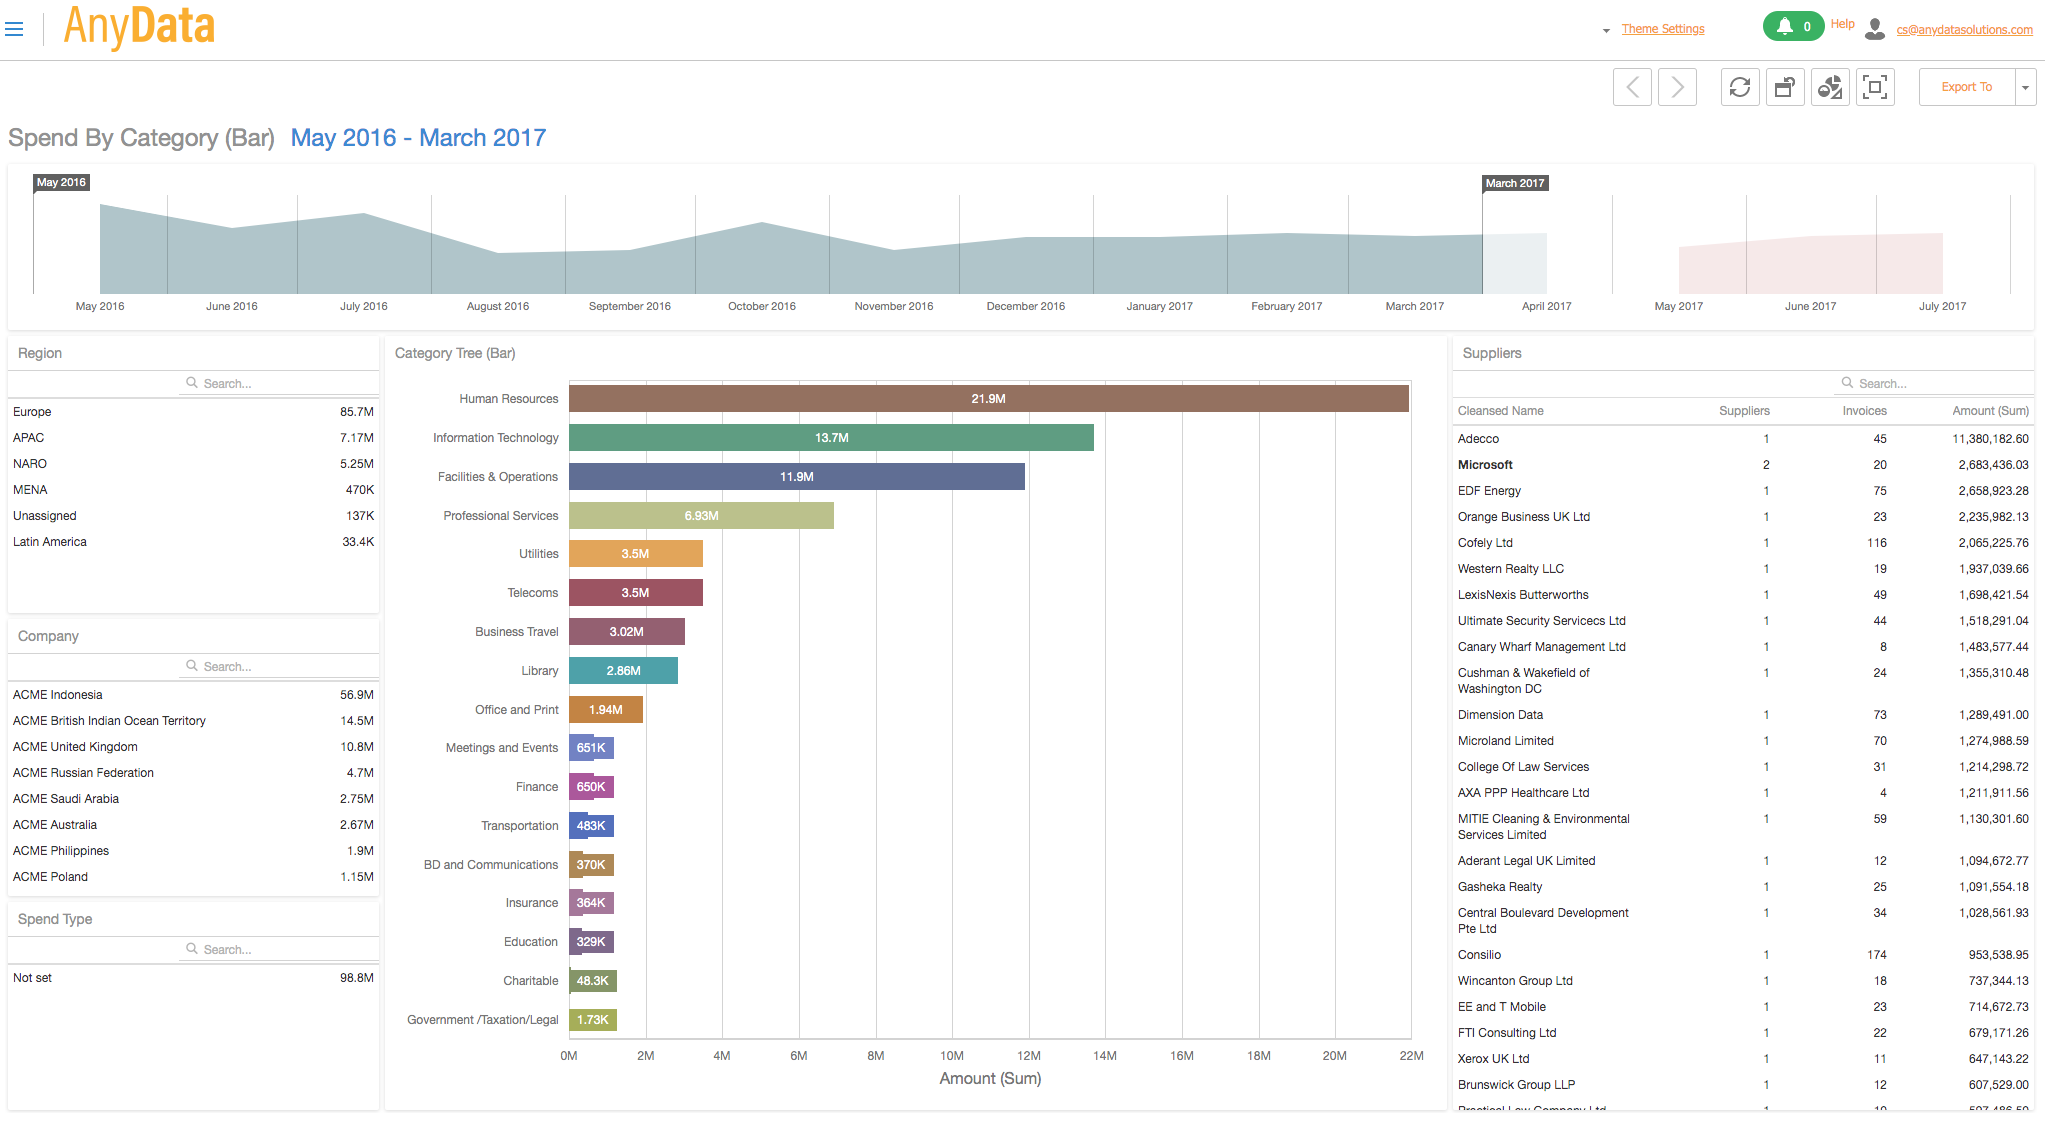Image resolution: width=2045 pixels, height=1142 pixels.
Task: Click the Government /Taxation/Legal 1.73K bar
Action: [x=593, y=1020]
